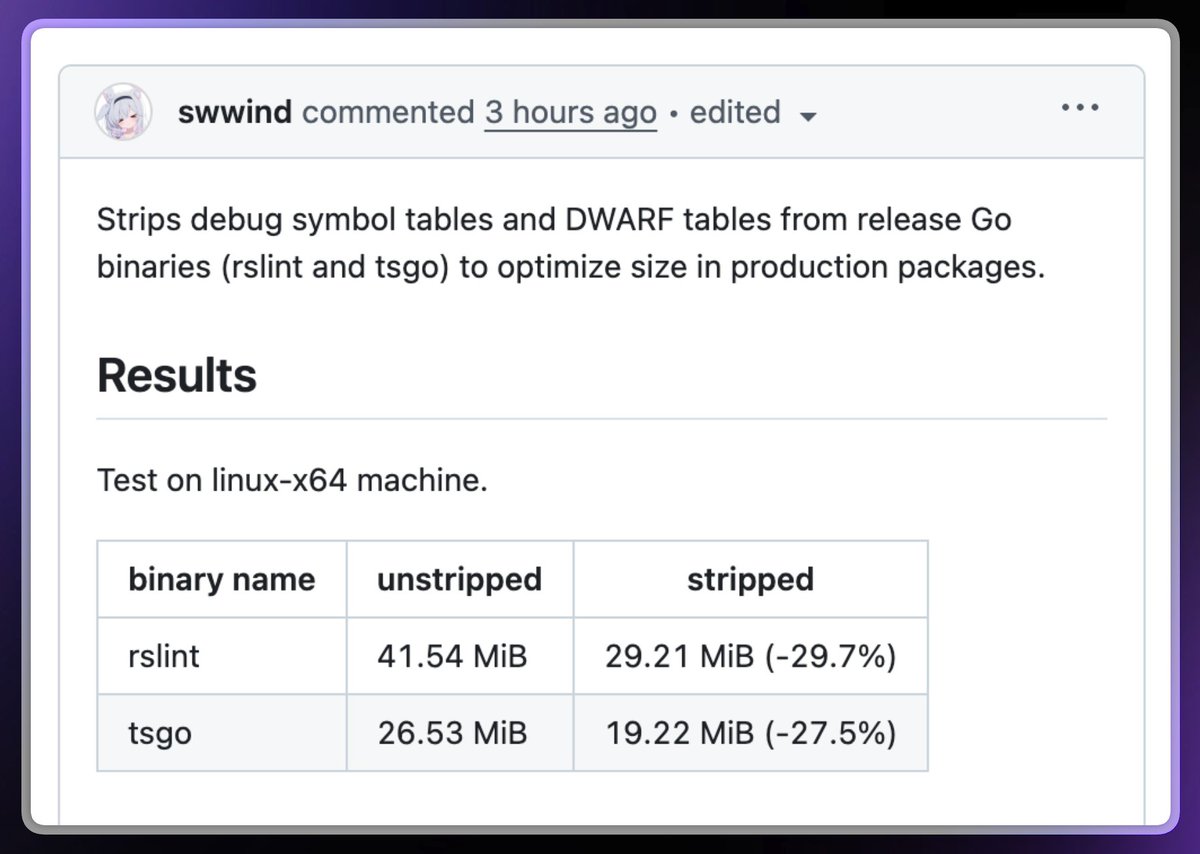Select the "stripped" column header
1200x854 pixels.
(x=751, y=579)
